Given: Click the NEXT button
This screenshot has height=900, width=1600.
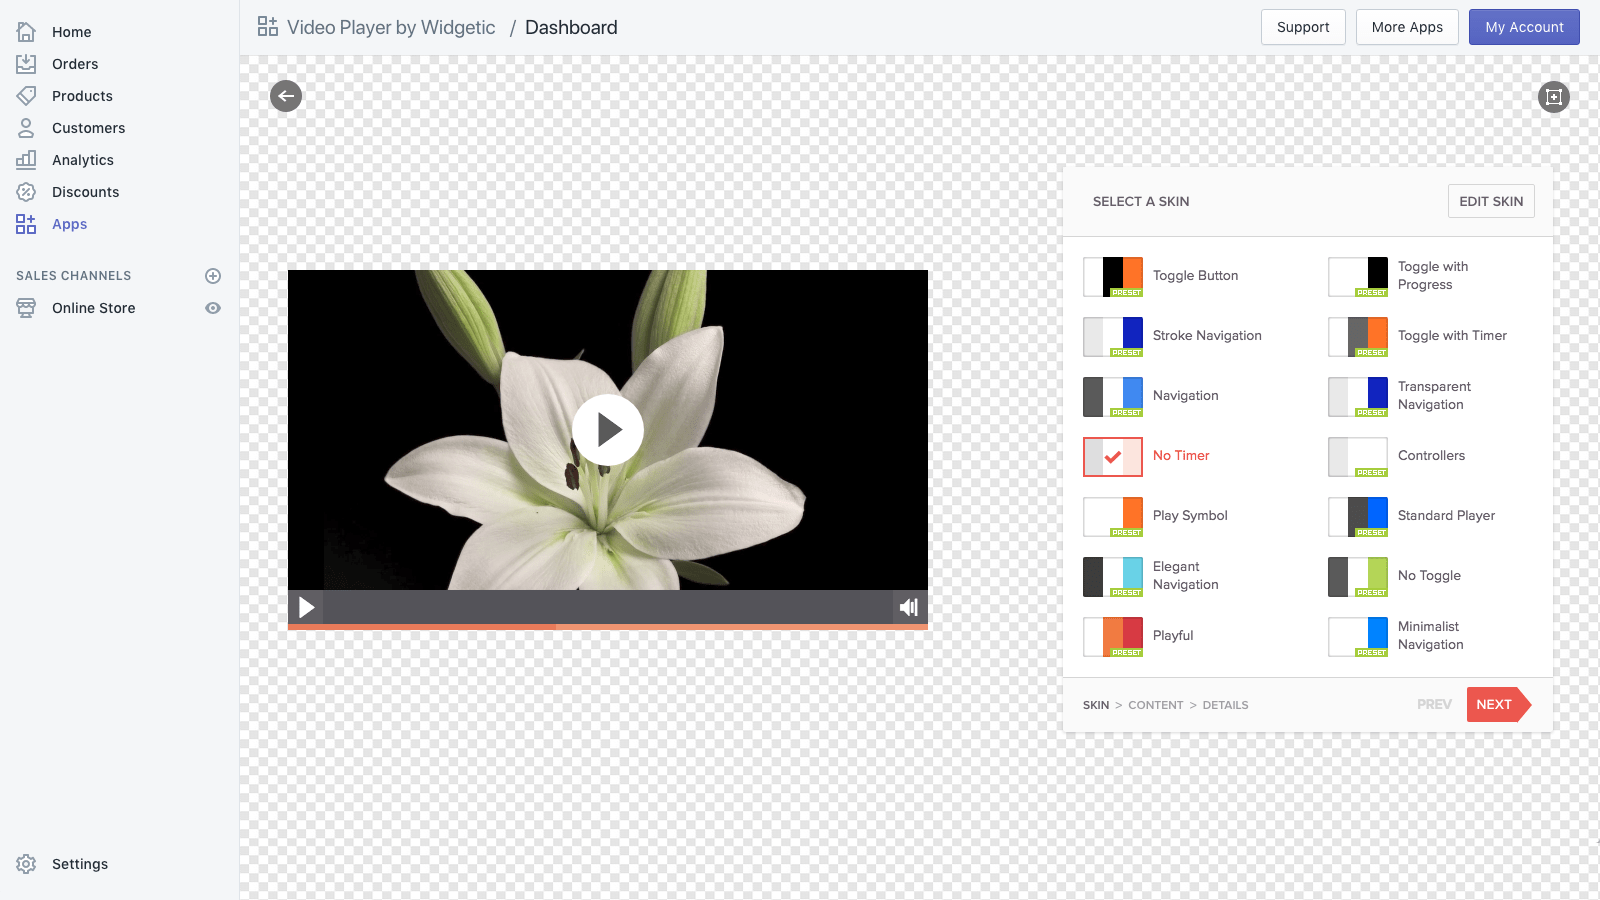Looking at the screenshot, I should coord(1495,704).
